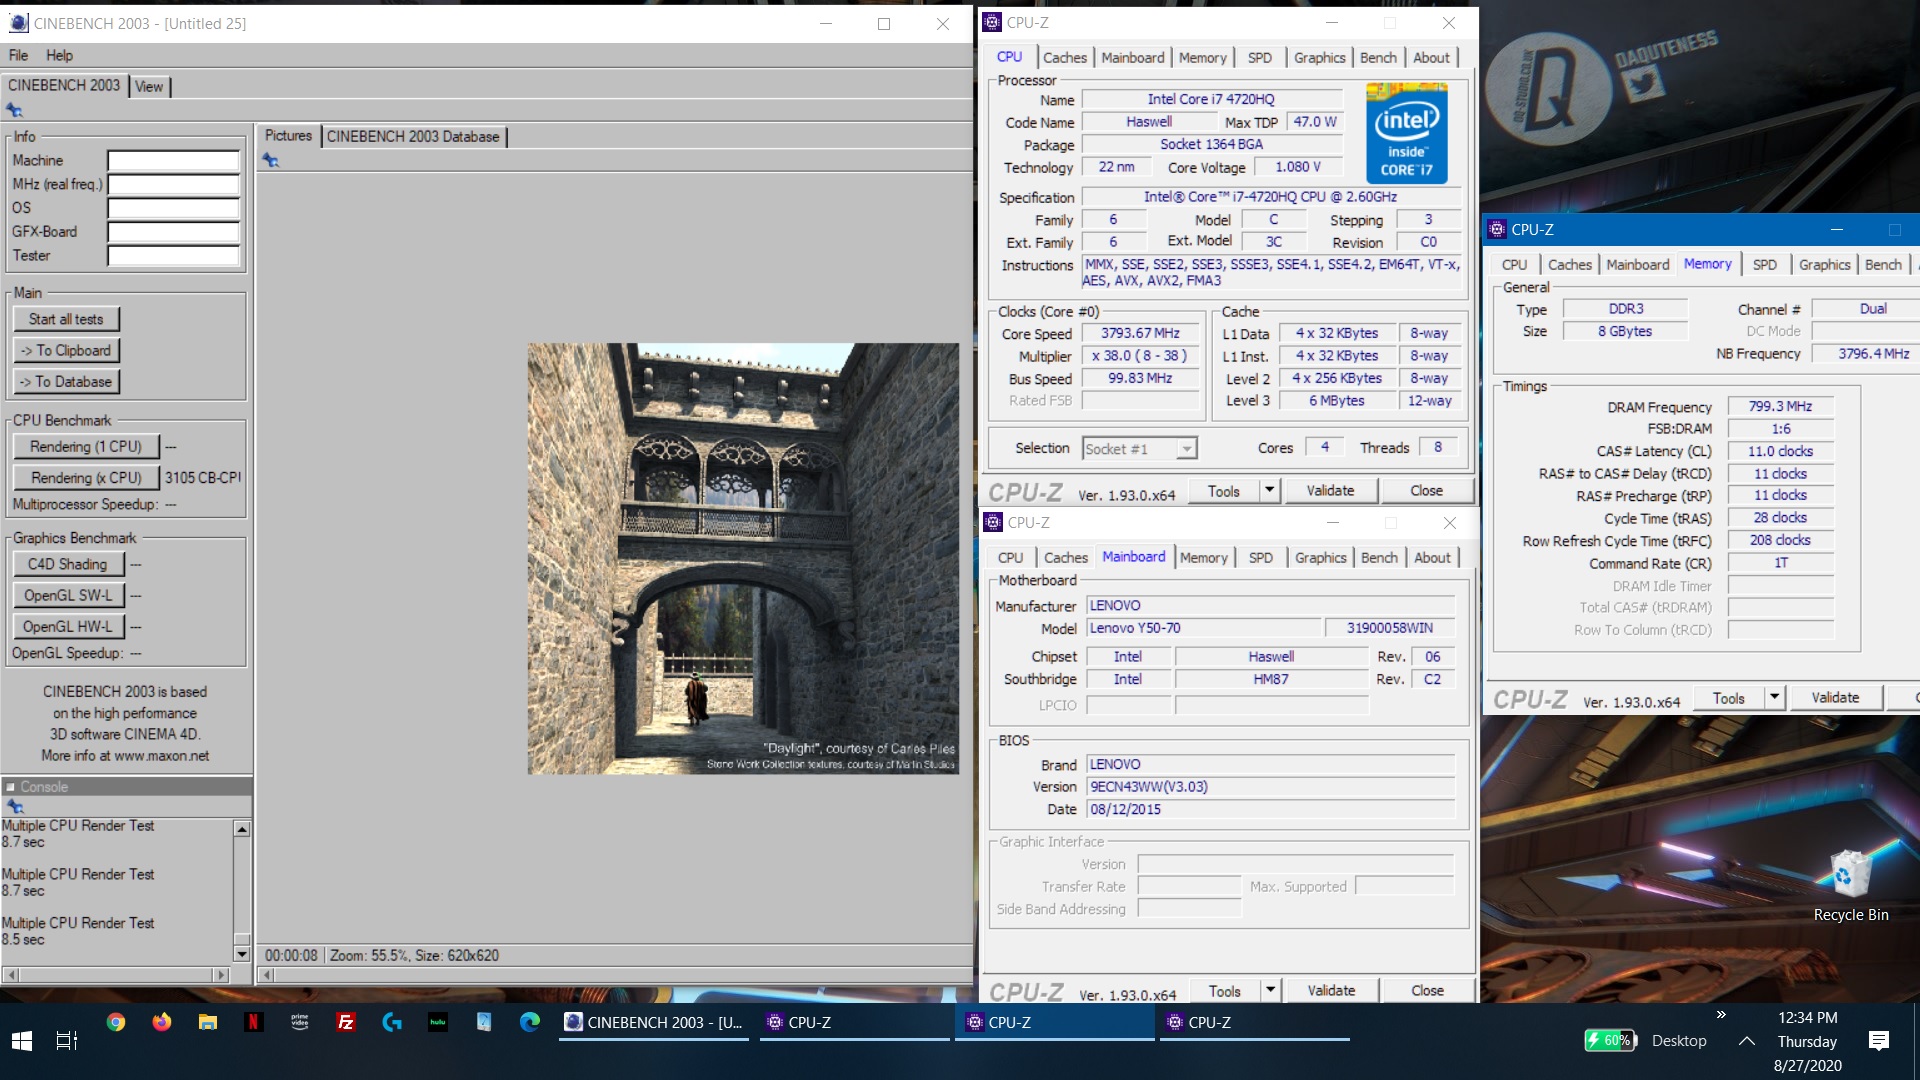Open Prime Video taskbar app
1920x1080 pixels.
300,1022
